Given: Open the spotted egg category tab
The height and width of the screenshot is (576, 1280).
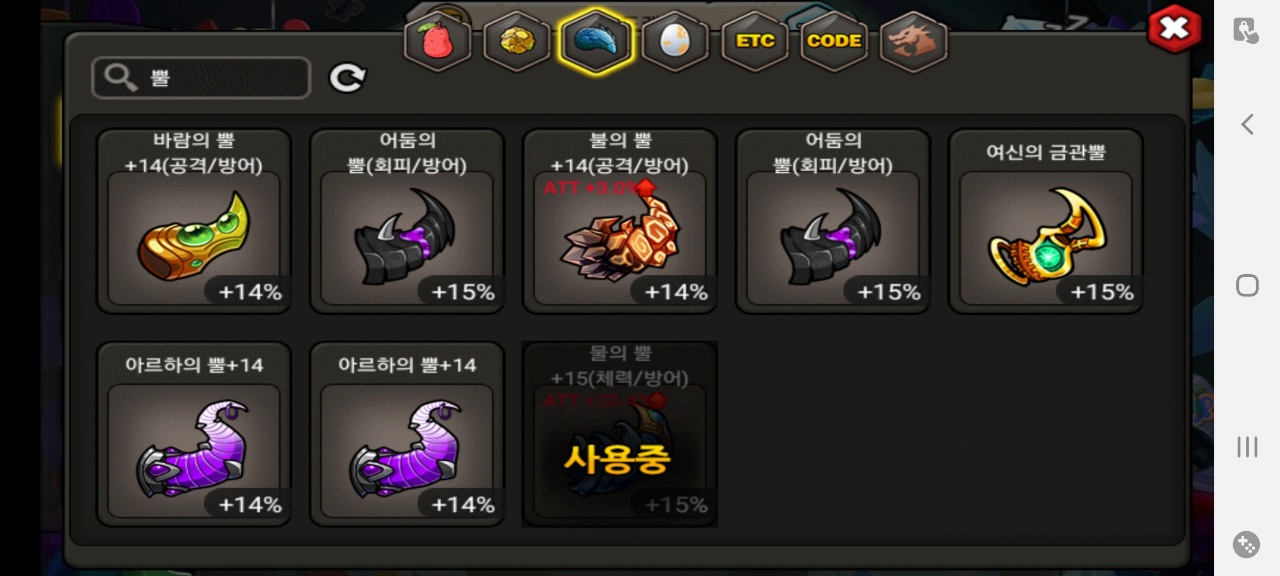Looking at the screenshot, I should click(675, 41).
